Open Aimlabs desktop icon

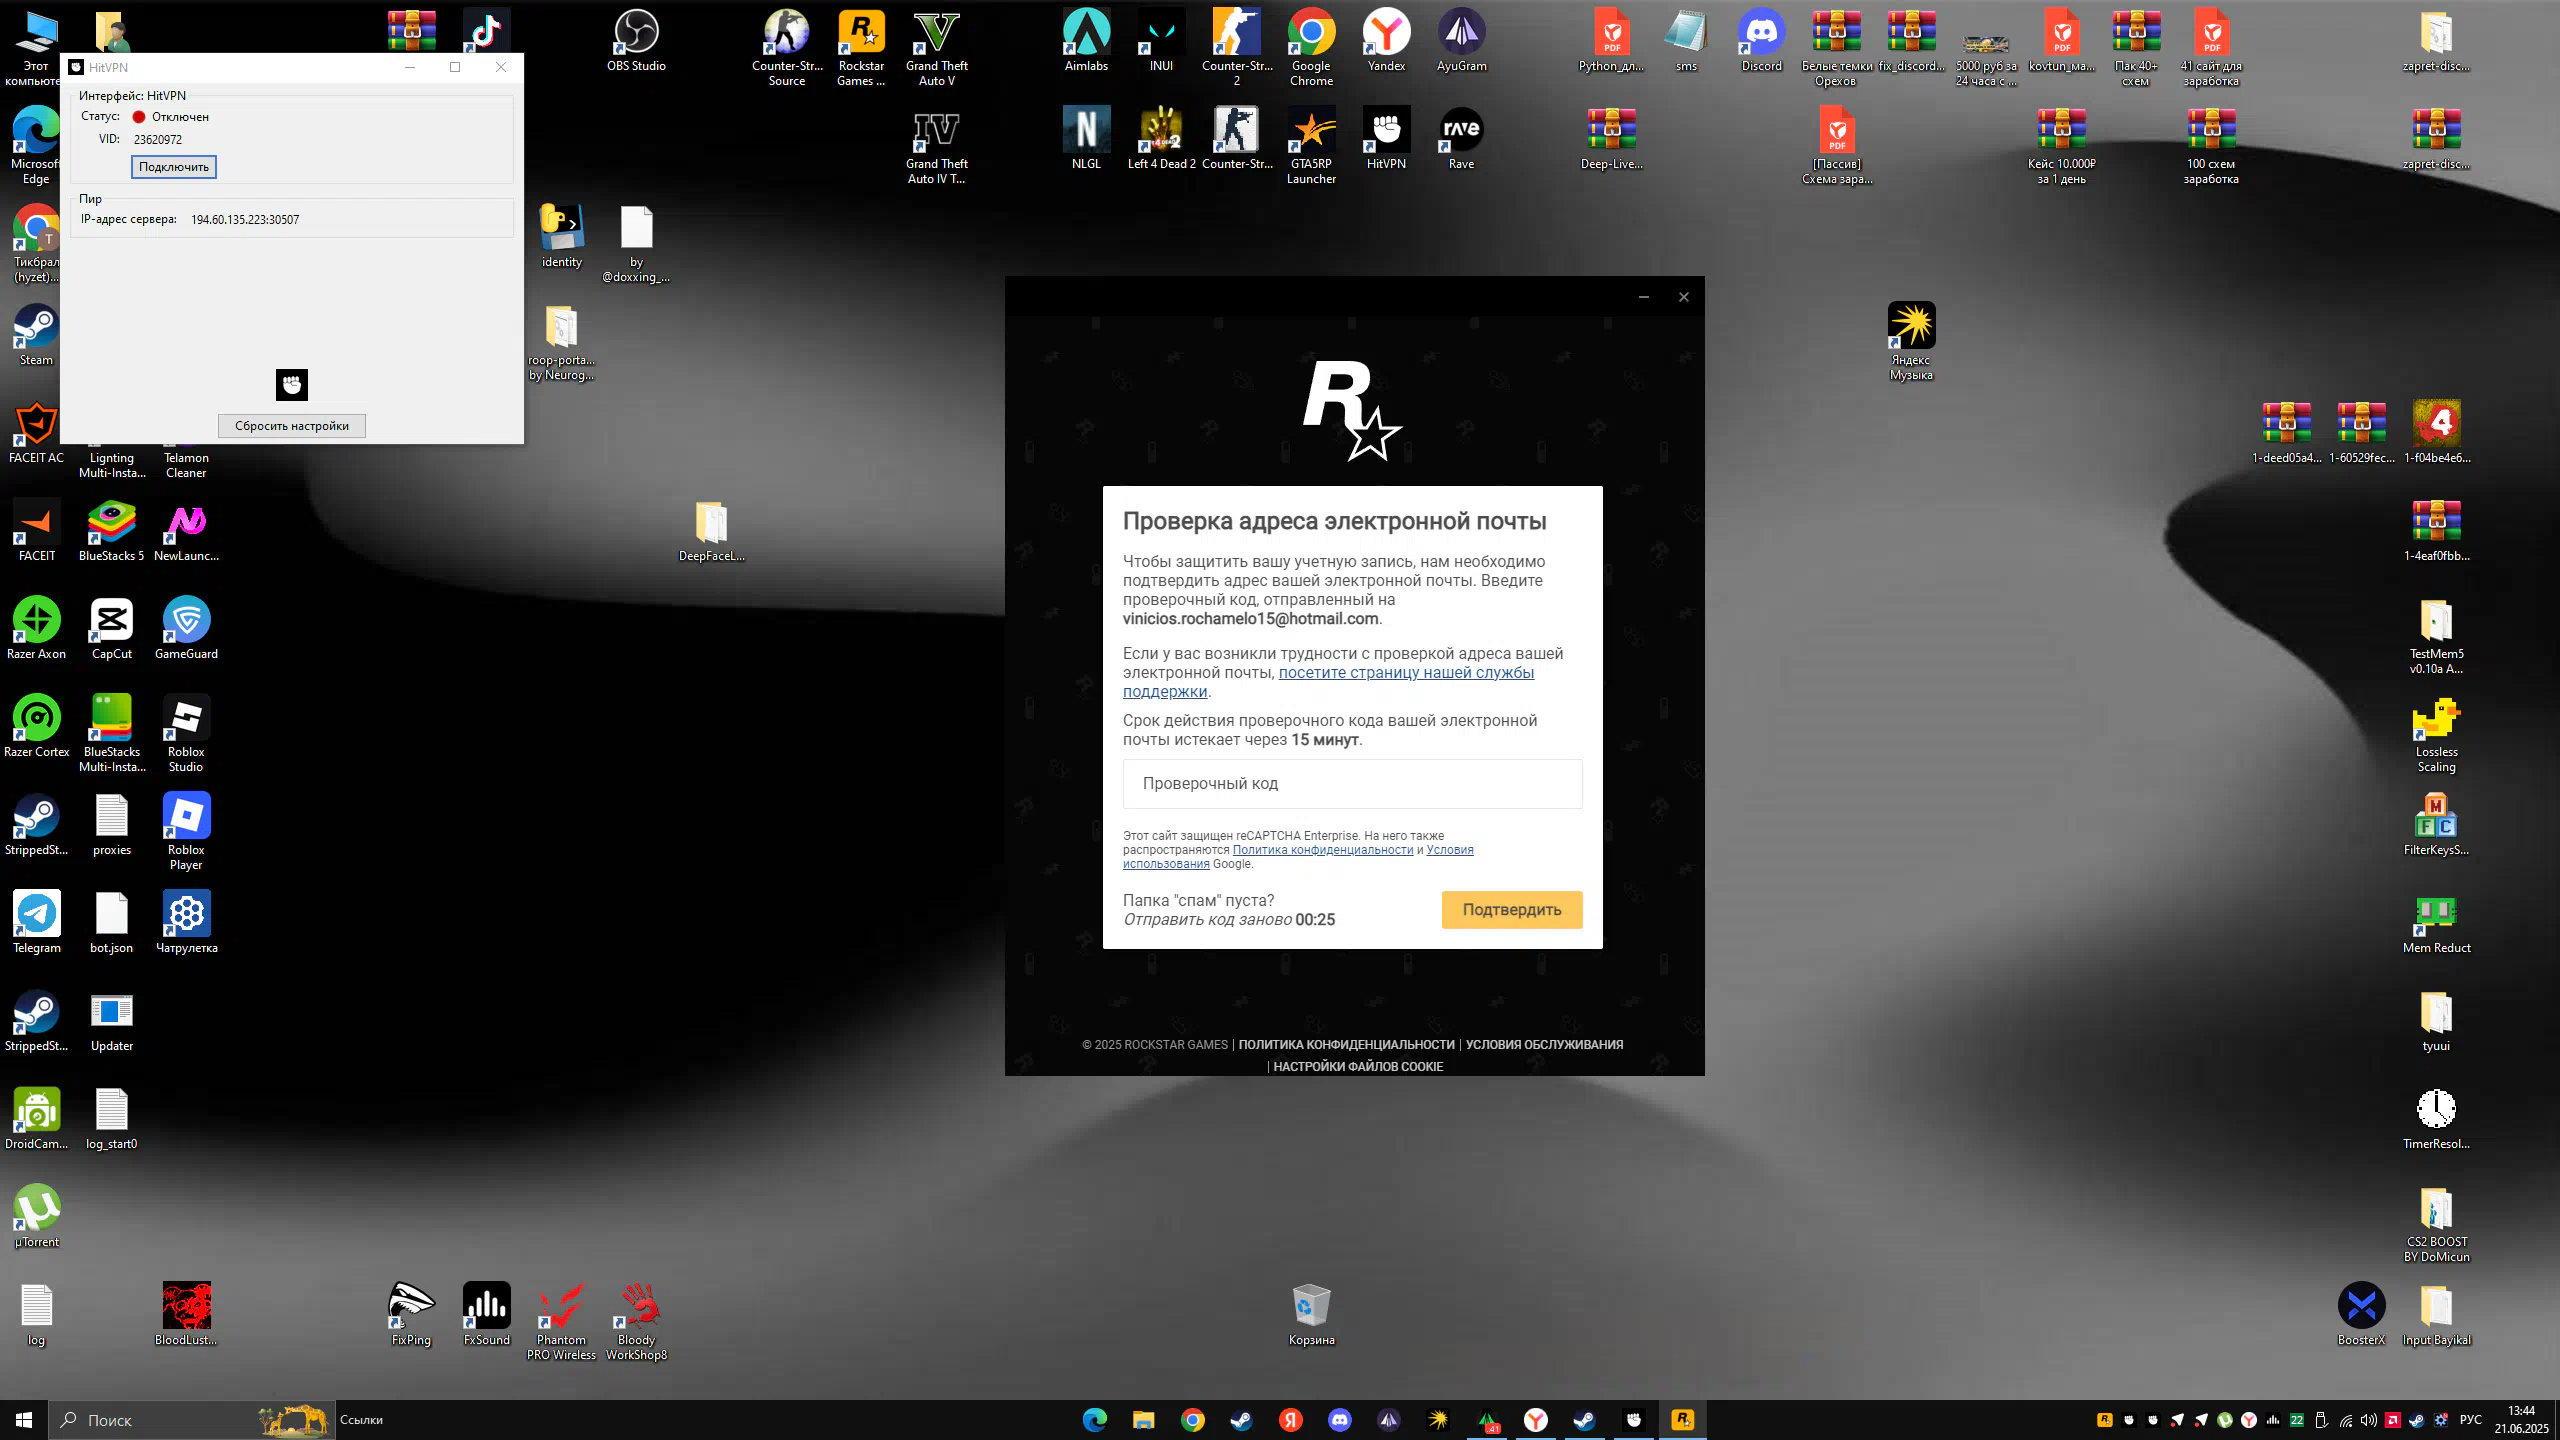(1086, 42)
